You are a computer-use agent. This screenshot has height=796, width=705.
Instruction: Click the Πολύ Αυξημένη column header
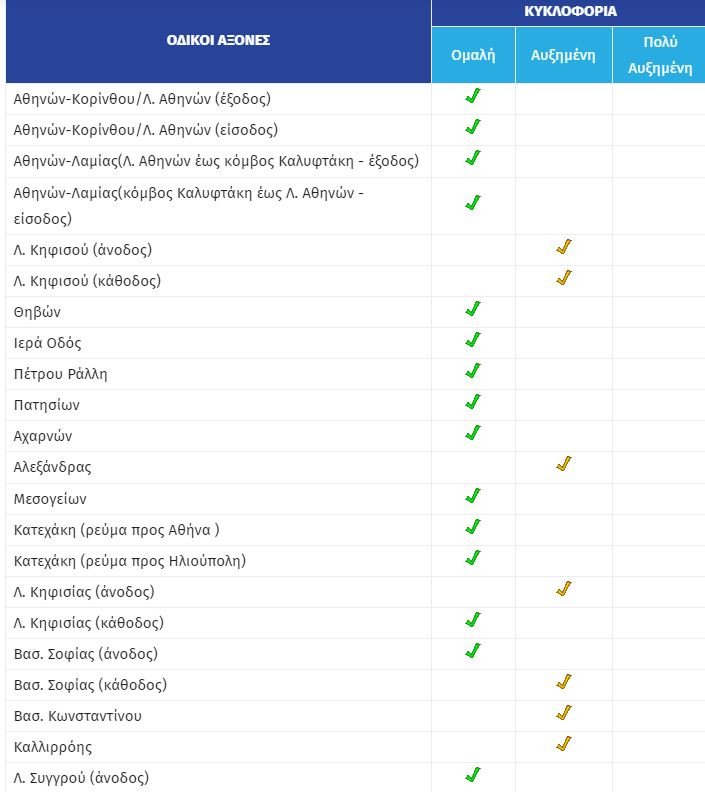tap(659, 55)
